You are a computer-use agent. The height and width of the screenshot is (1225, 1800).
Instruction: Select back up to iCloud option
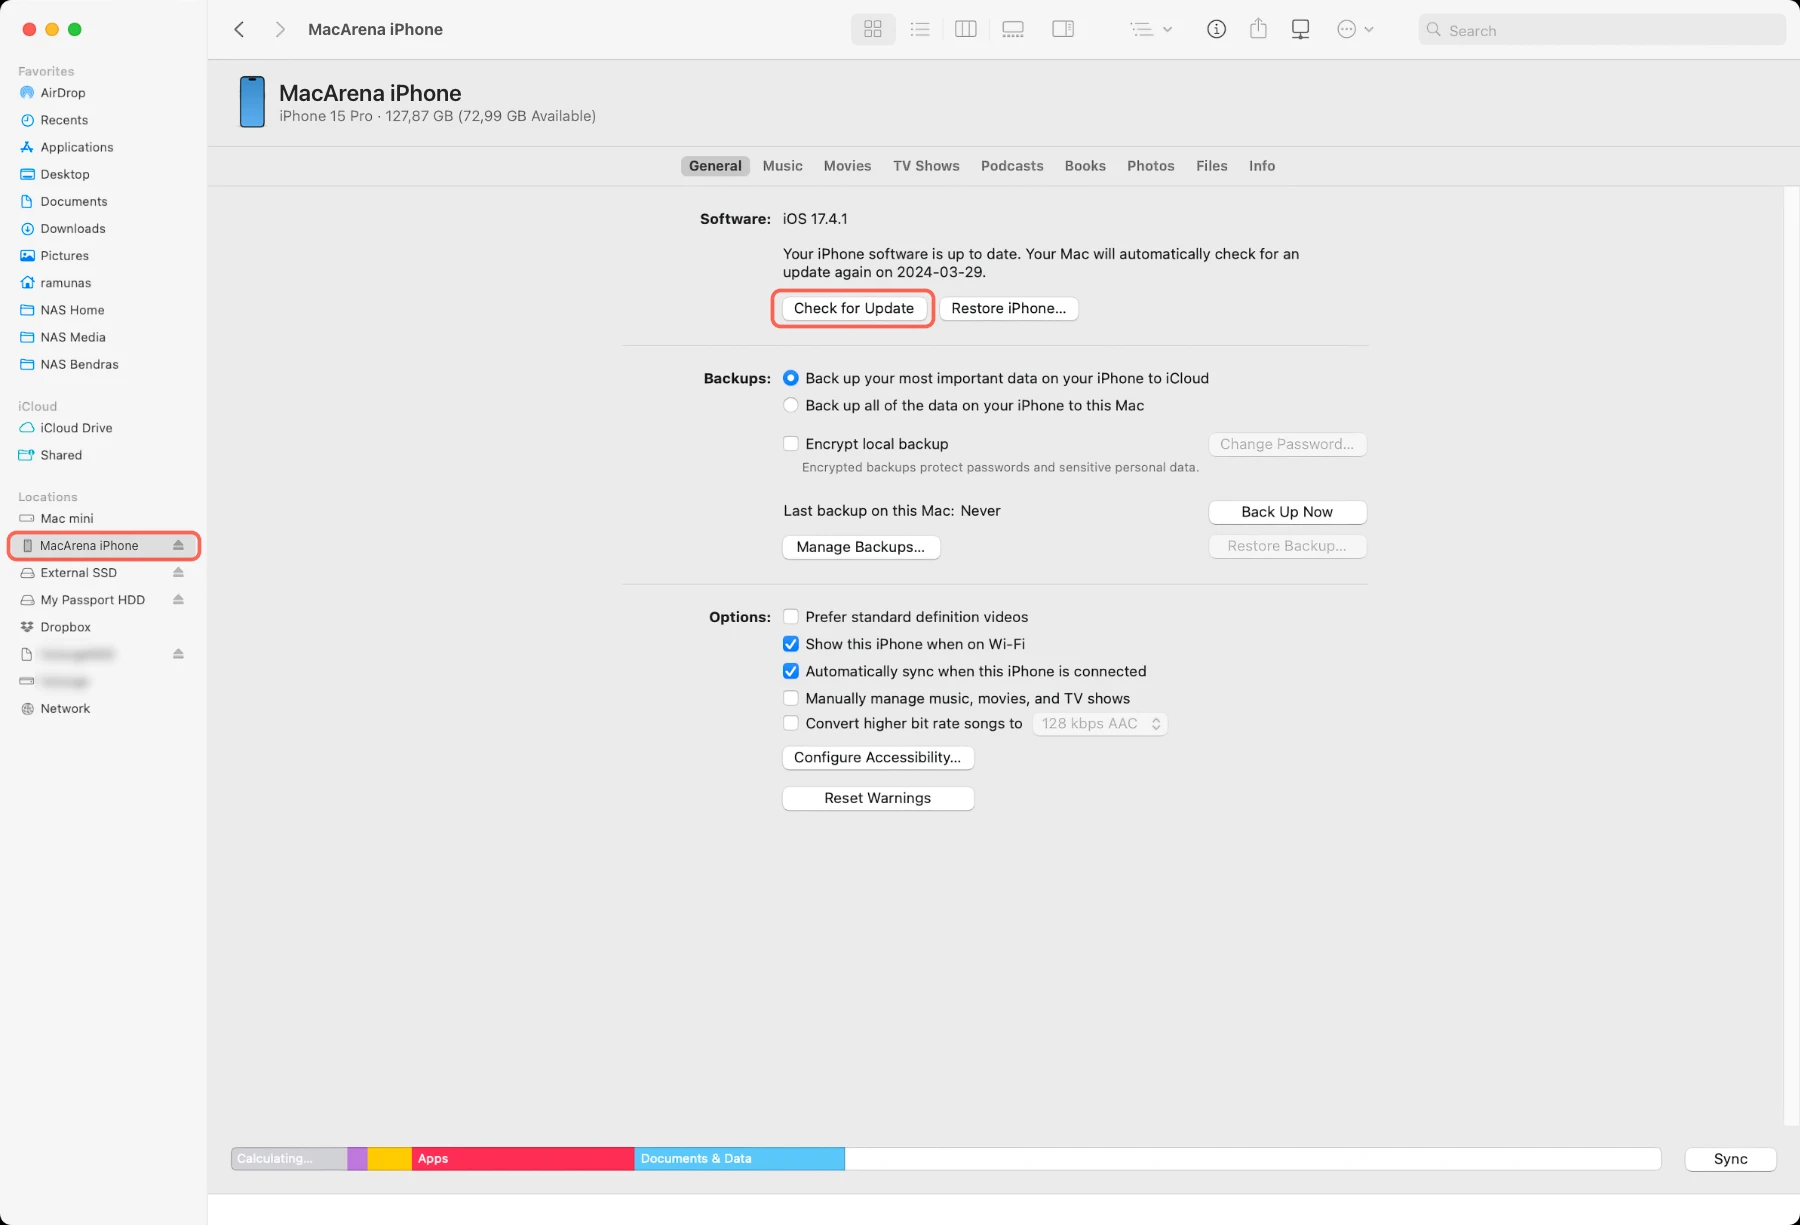[x=791, y=378]
